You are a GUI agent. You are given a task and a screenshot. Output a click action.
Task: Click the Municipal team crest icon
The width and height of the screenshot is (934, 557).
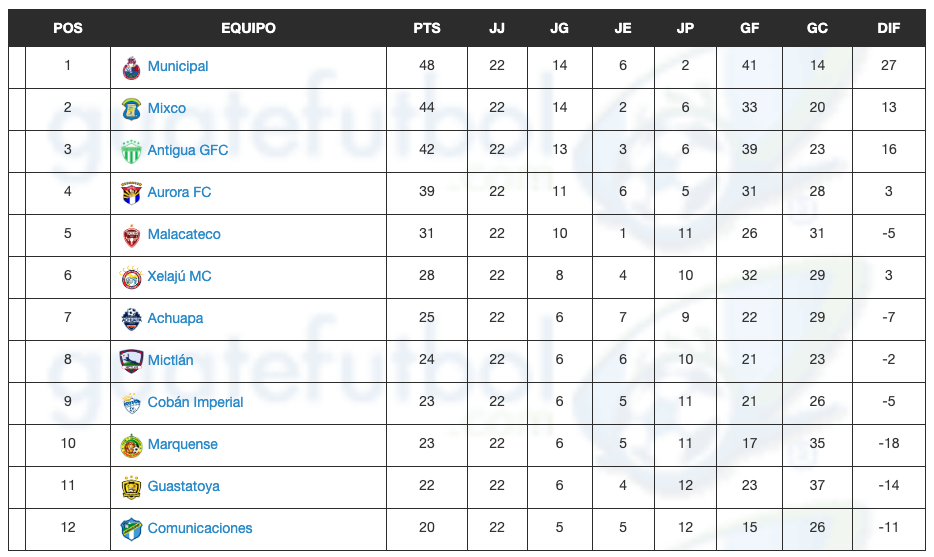[131, 67]
